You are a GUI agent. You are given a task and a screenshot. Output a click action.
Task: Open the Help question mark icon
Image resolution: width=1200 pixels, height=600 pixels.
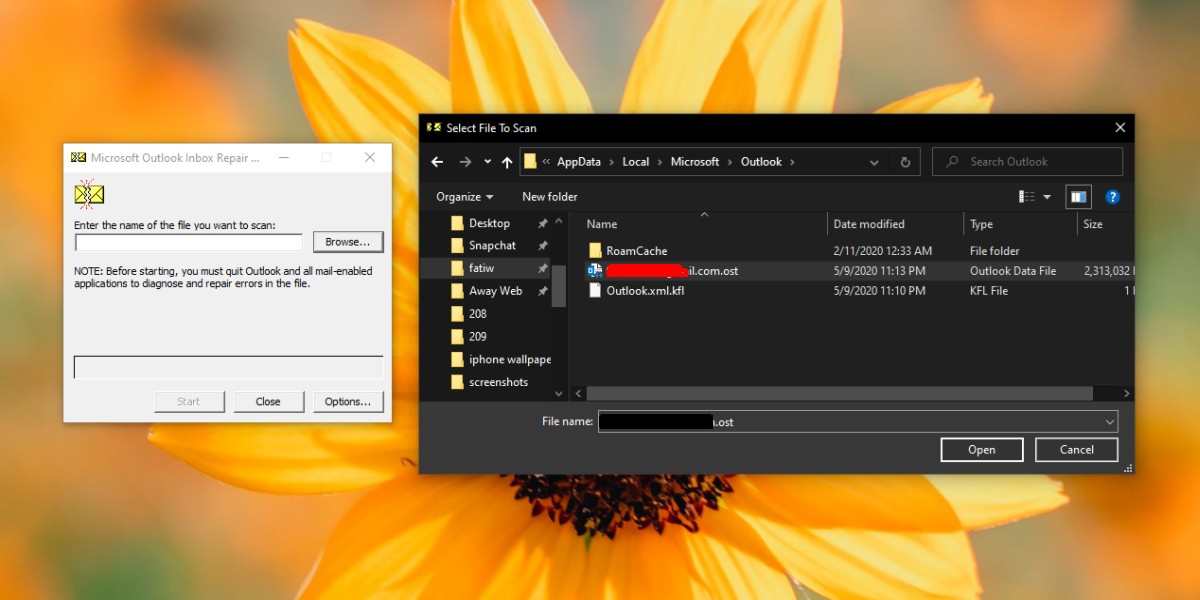pyautogui.click(x=1112, y=197)
